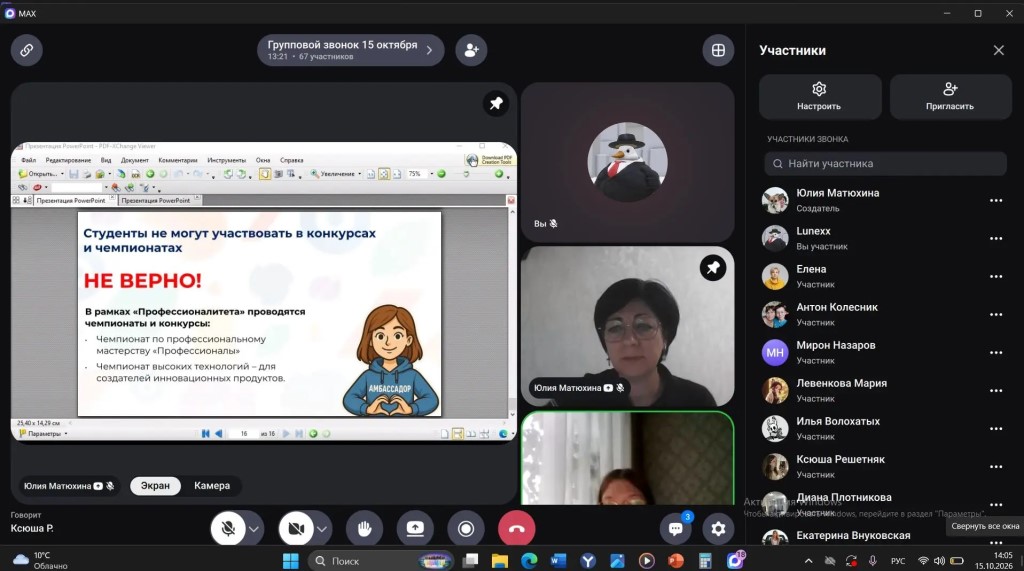
Task: Expand camera device options arrow
Action: click(322, 529)
